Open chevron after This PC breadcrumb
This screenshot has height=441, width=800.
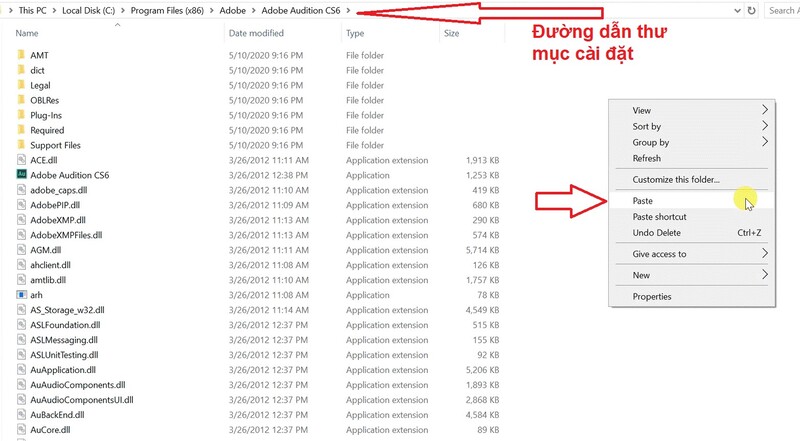tap(54, 10)
